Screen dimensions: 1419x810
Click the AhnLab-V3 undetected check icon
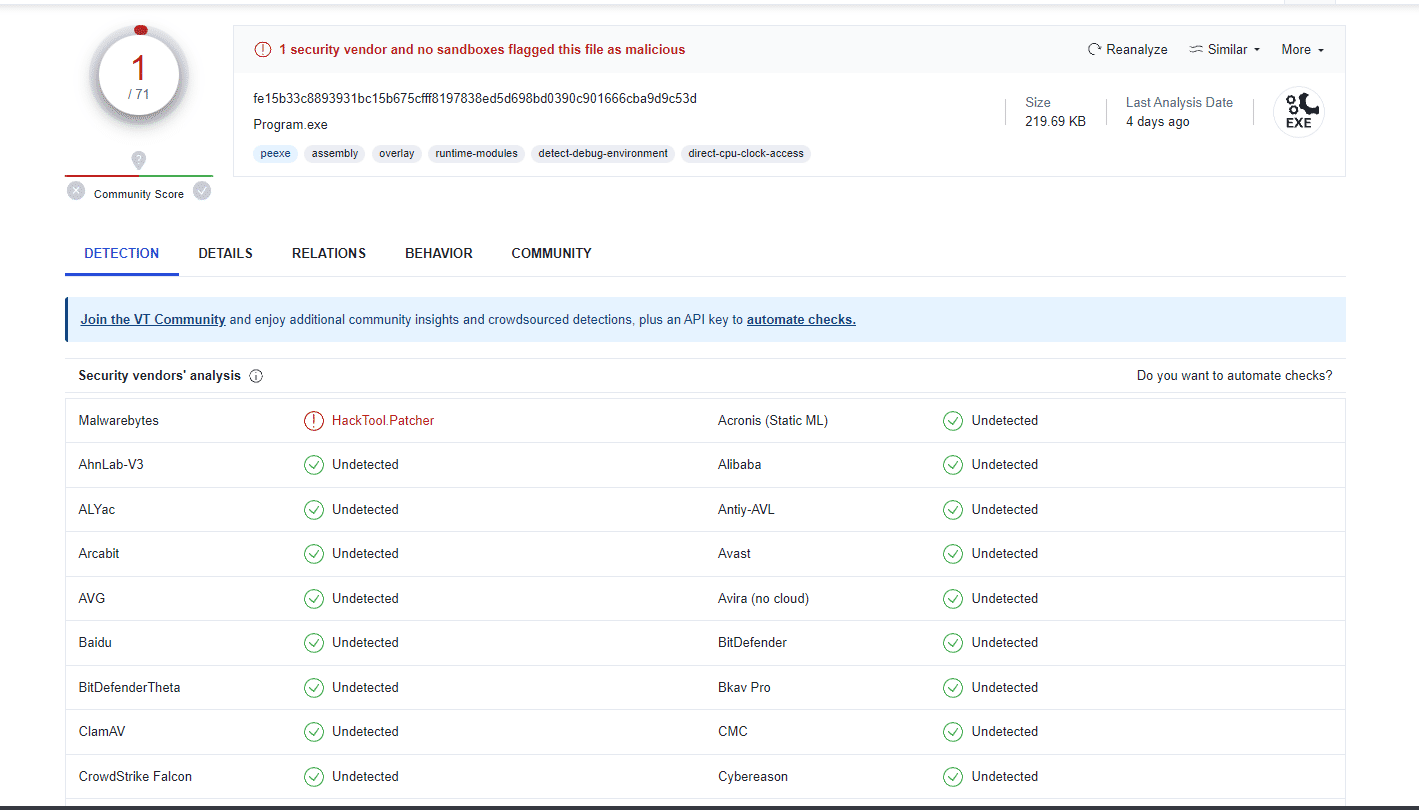tap(314, 465)
